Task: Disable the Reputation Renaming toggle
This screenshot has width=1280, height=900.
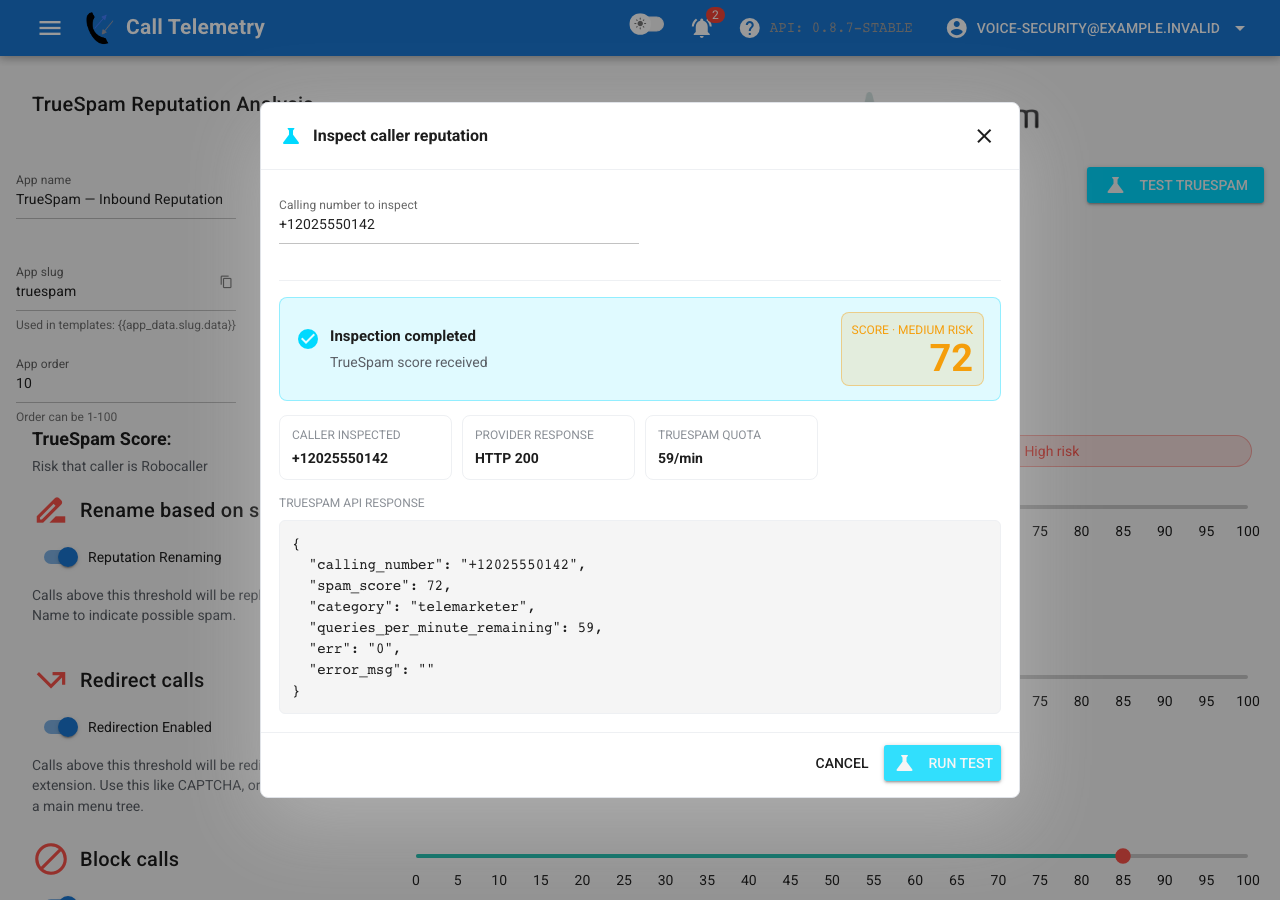Action: click(x=61, y=557)
